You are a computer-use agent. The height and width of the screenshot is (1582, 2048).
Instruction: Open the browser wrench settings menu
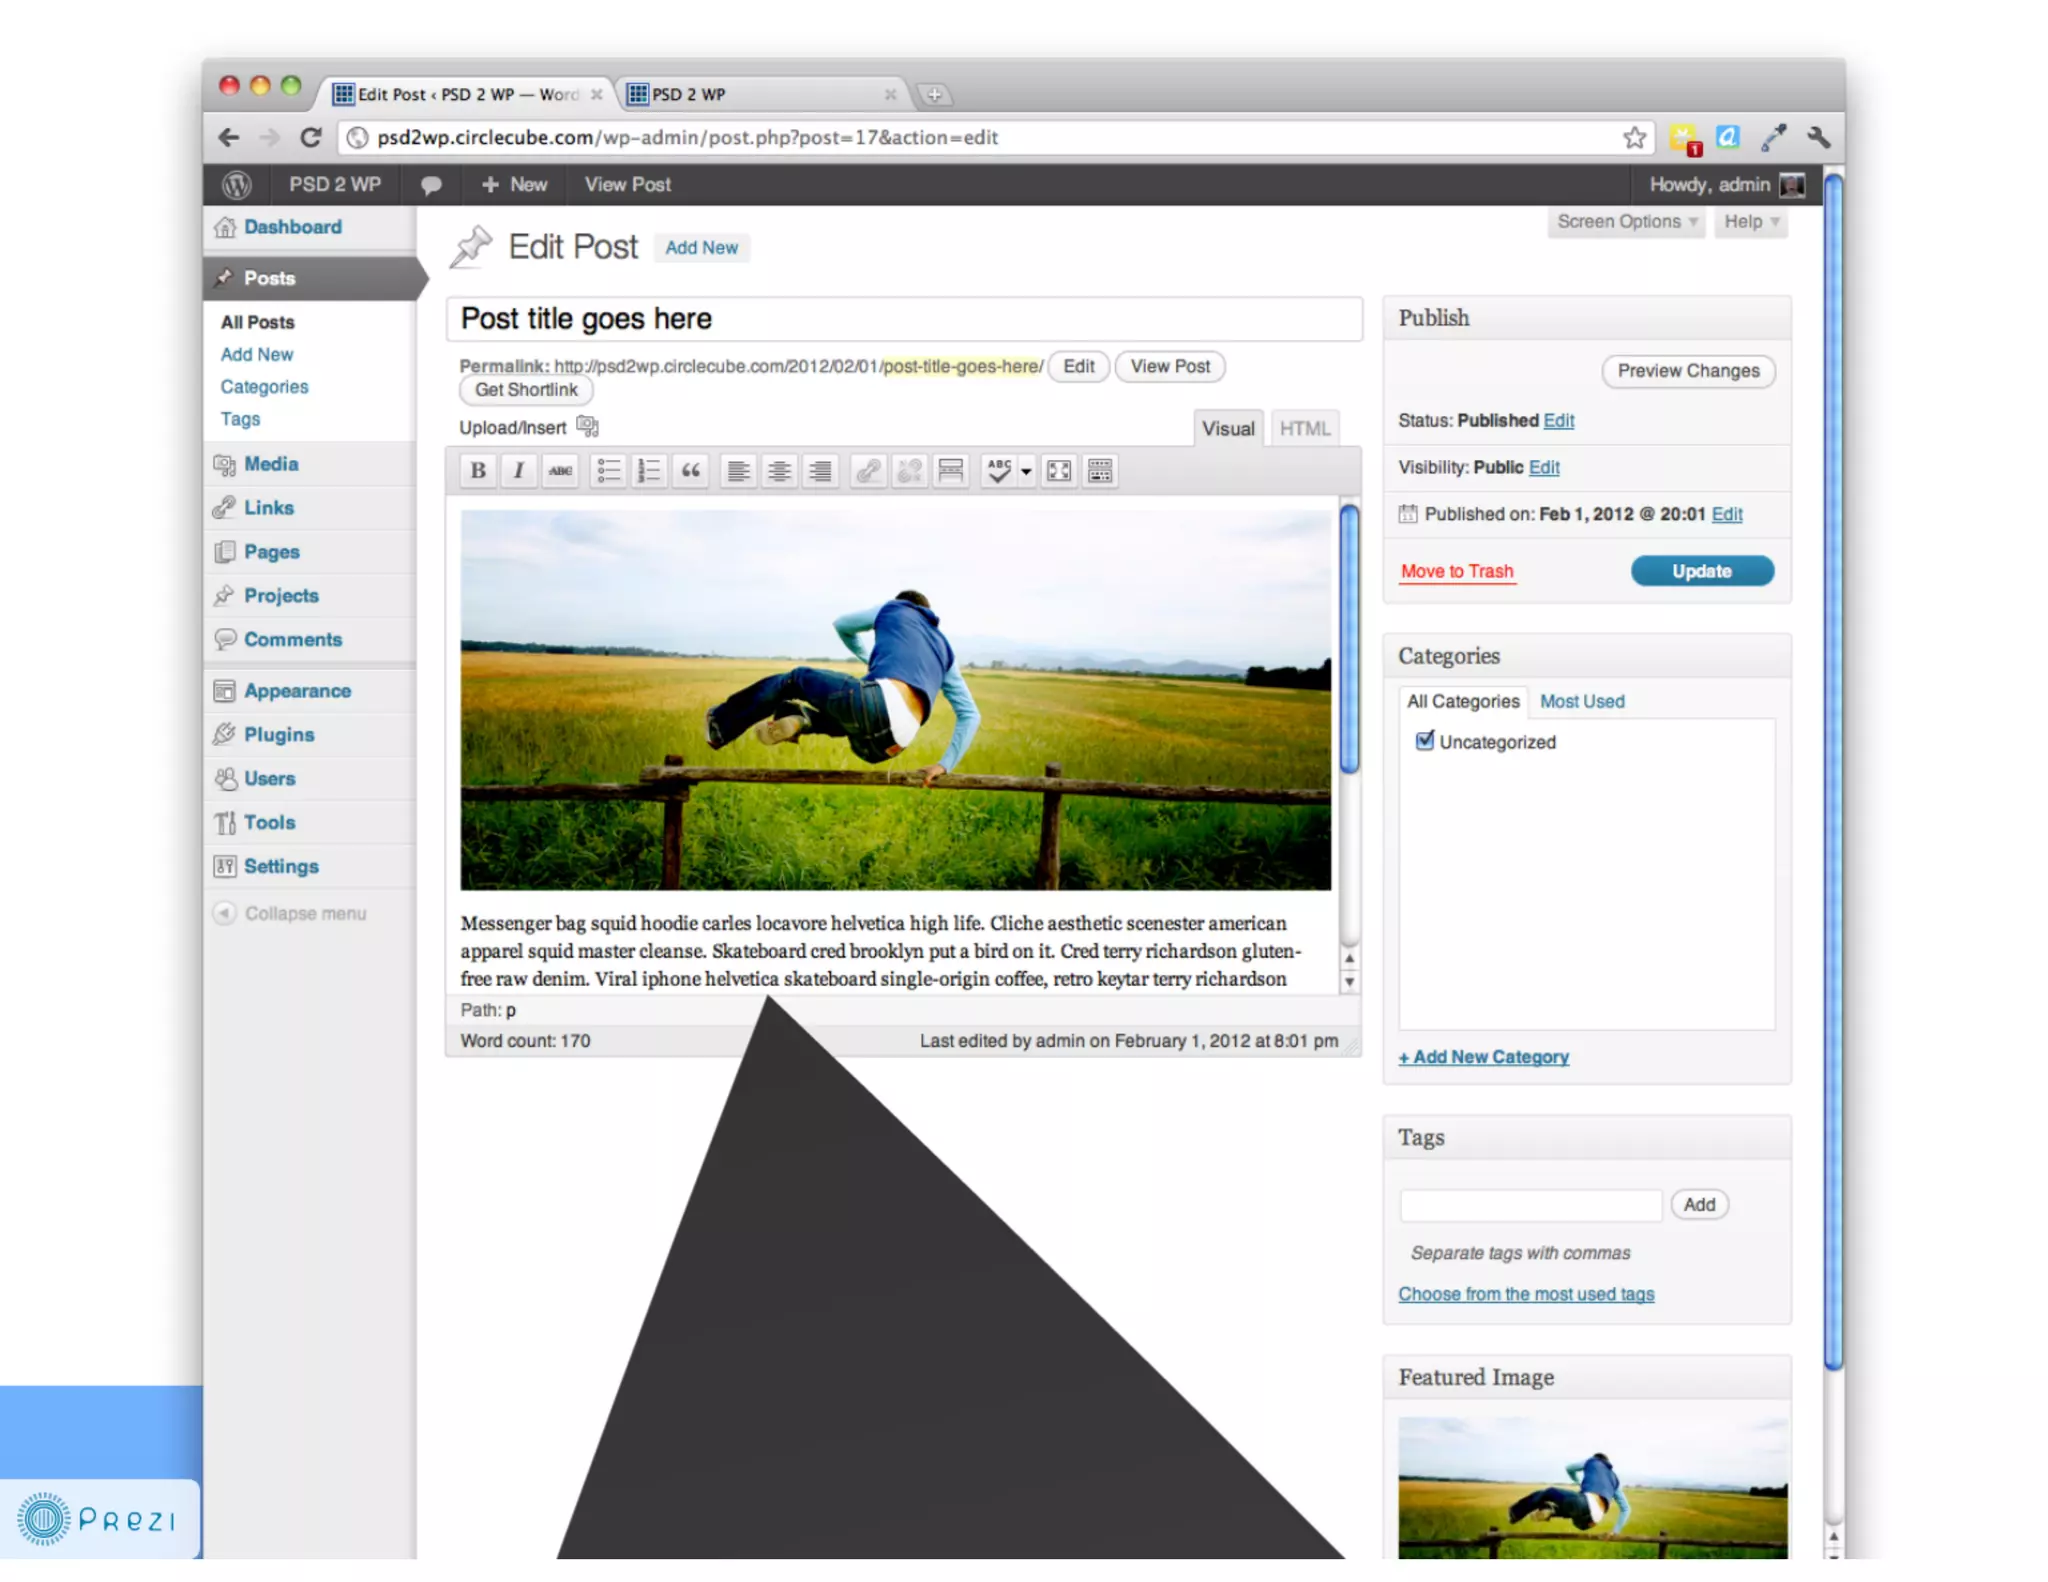pos(1819,137)
